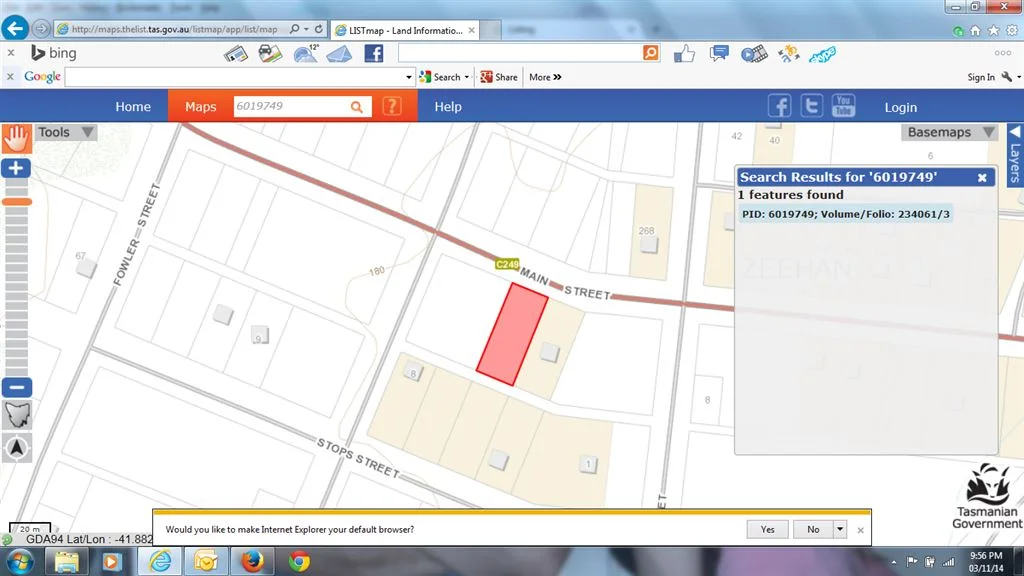Open the LISTmap Facebook page icon
Viewport: 1024px width, 576px height.
pyautogui.click(x=779, y=105)
